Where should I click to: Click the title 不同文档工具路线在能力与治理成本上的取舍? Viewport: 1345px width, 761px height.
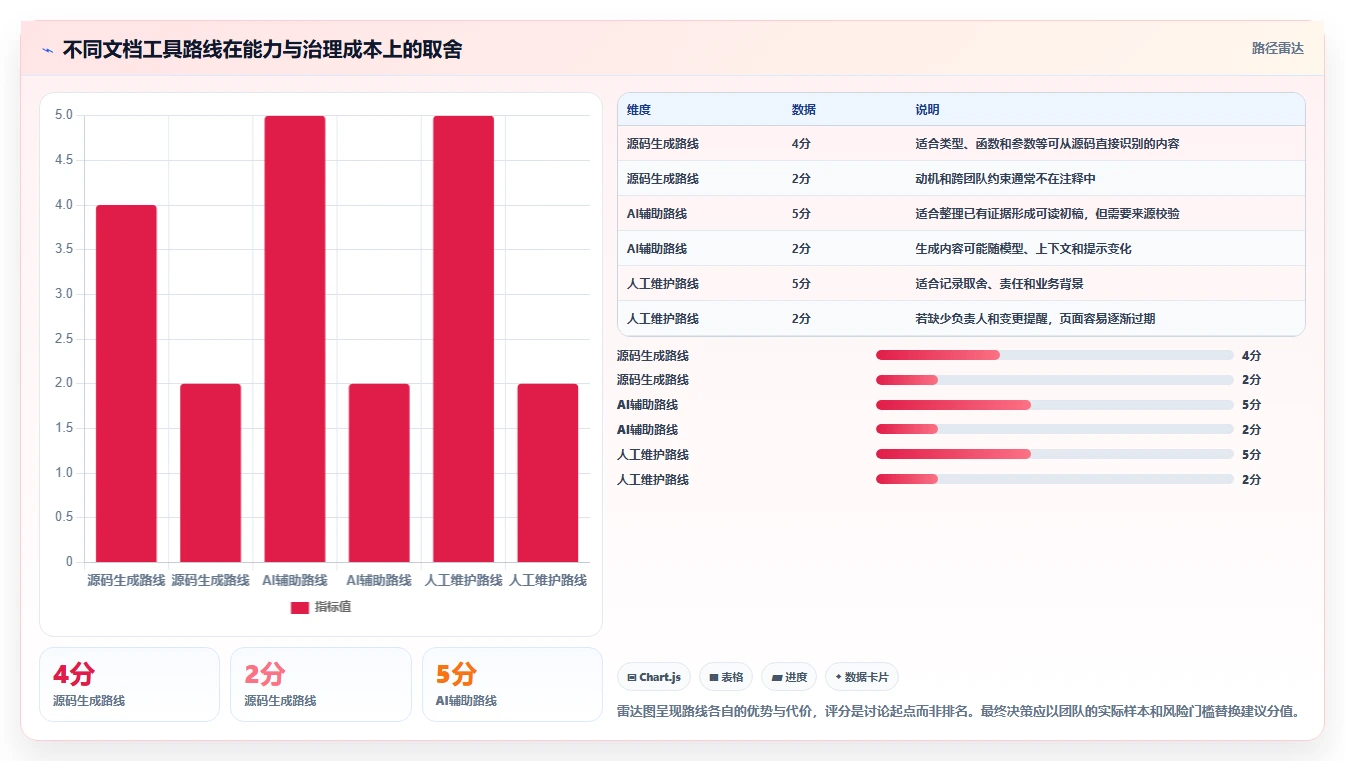click(262, 49)
